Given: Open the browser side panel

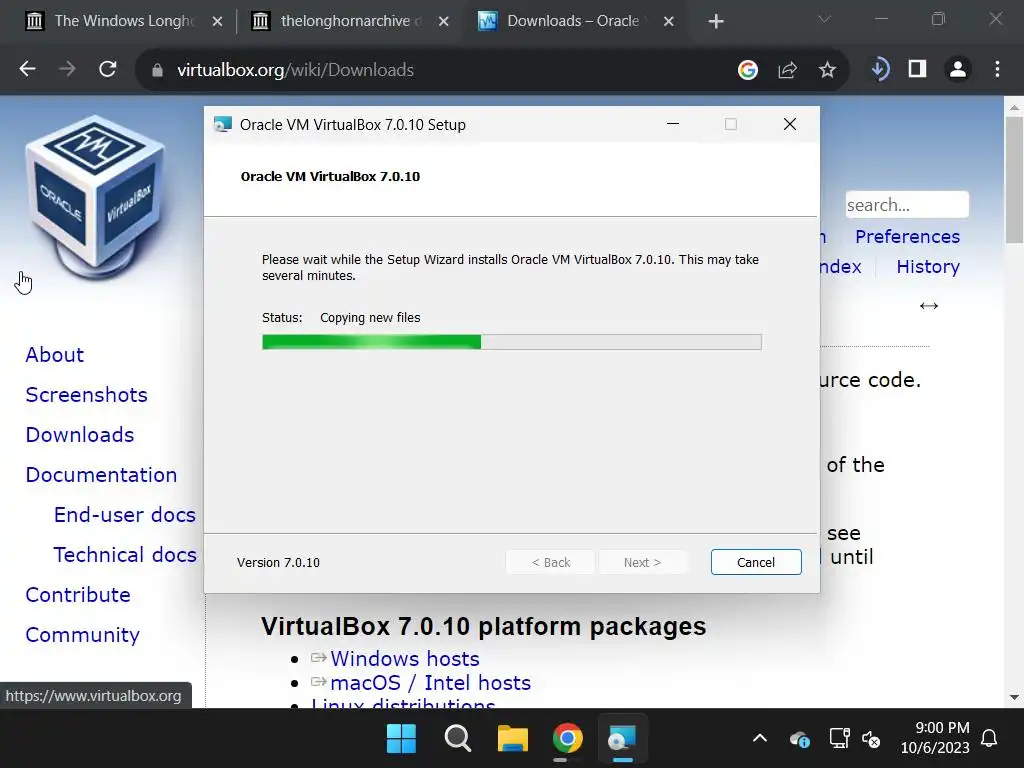Looking at the screenshot, I should click(918, 69).
